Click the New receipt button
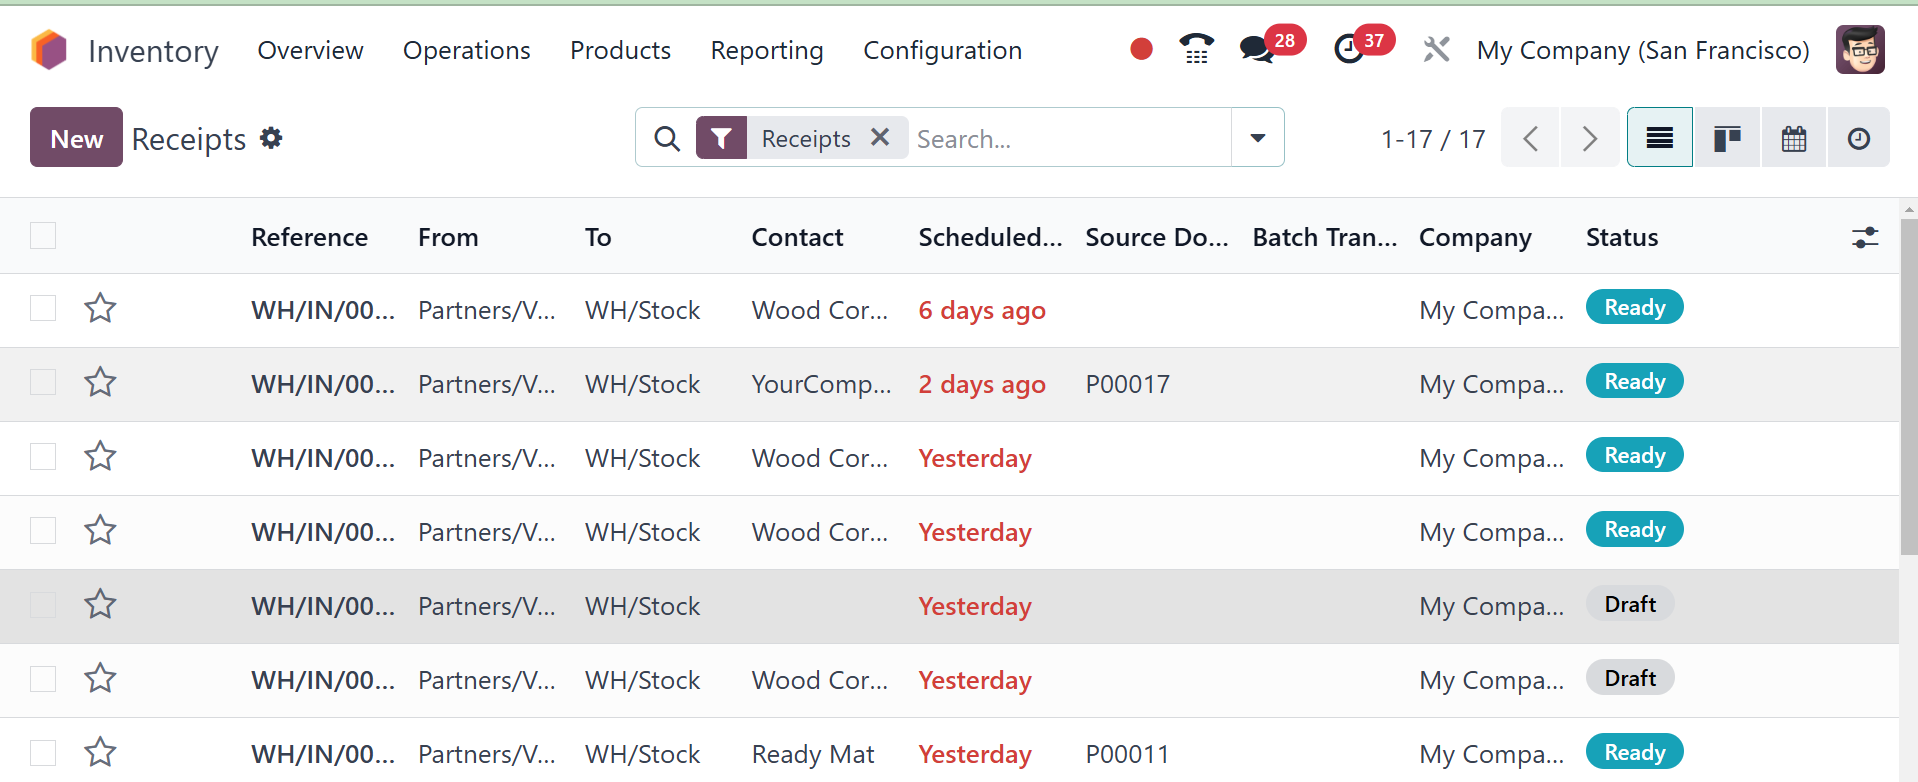 click(x=76, y=138)
